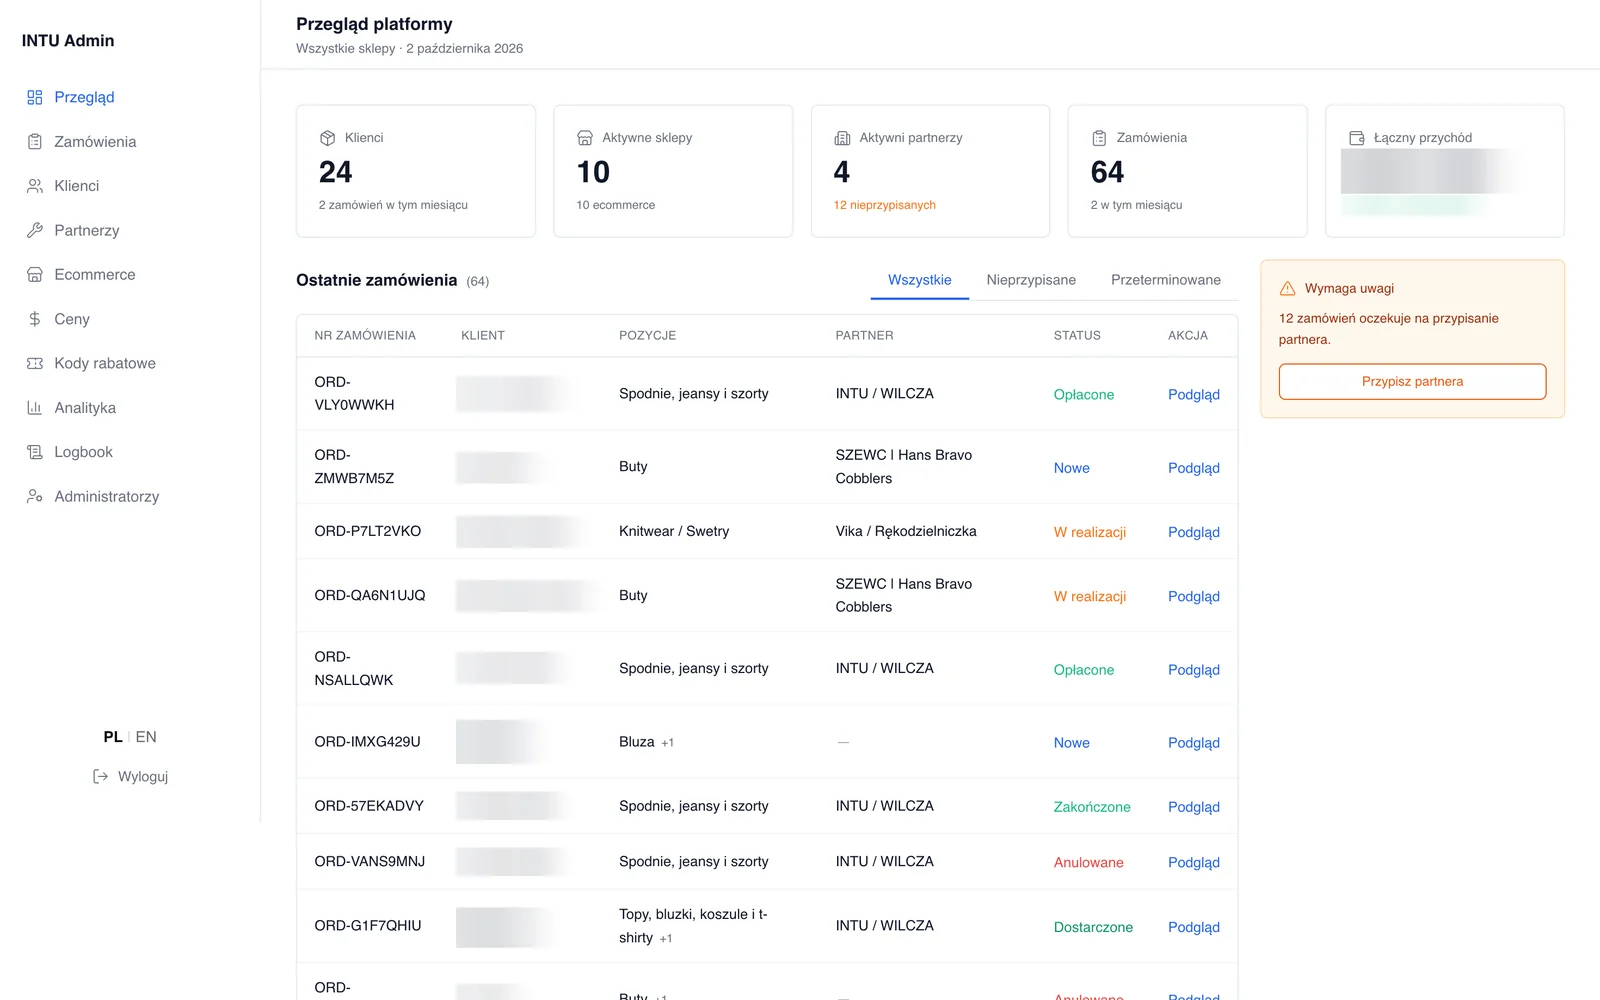Switch to the Przeterminowane tab
Image resolution: width=1600 pixels, height=1000 pixels.
point(1166,280)
